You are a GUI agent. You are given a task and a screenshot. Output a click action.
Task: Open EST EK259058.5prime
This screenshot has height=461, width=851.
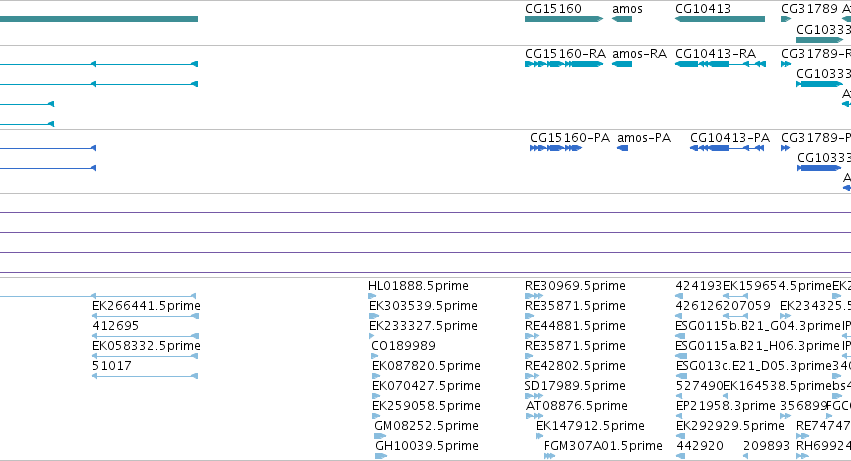point(426,406)
